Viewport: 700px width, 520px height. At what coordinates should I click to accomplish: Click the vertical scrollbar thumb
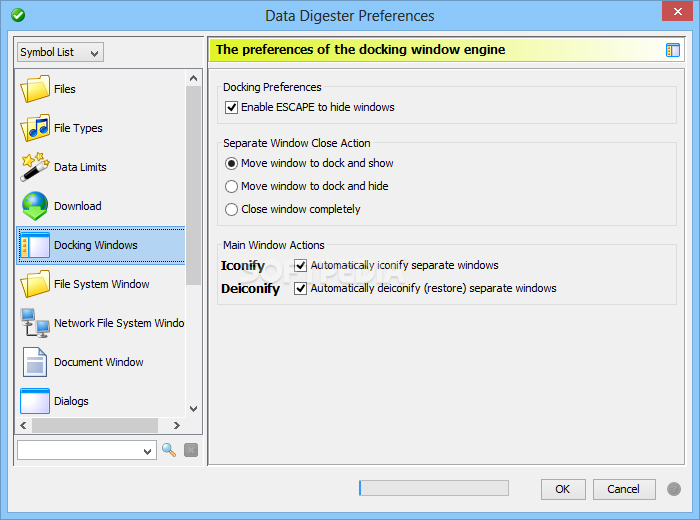tap(193, 185)
